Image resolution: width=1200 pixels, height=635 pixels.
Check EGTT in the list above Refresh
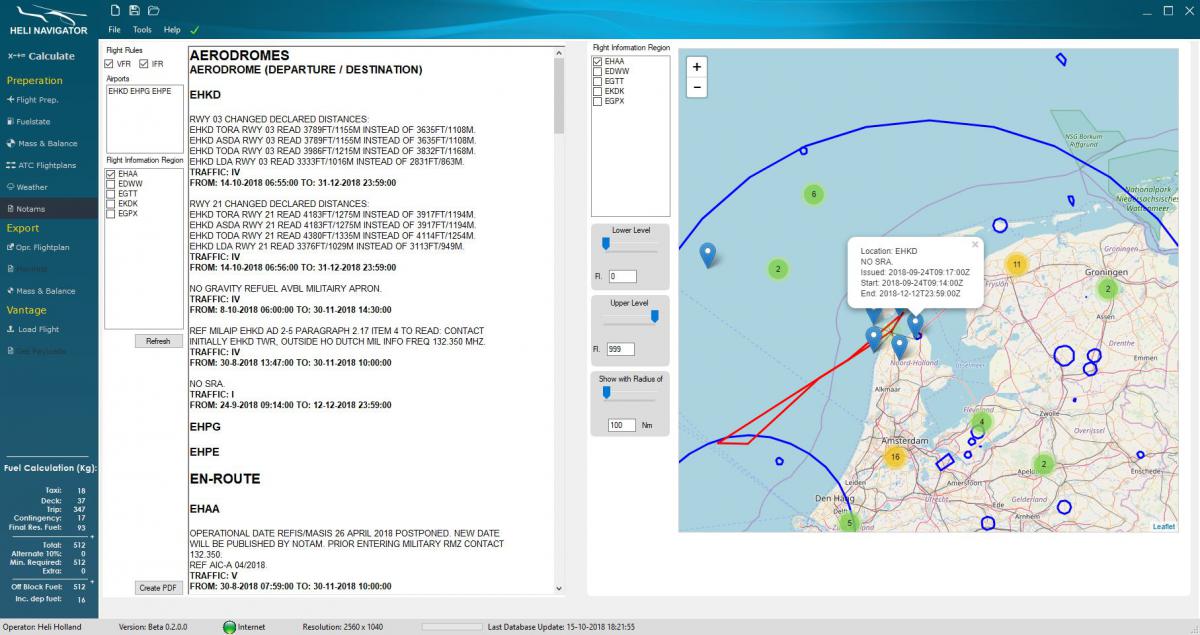[111, 194]
